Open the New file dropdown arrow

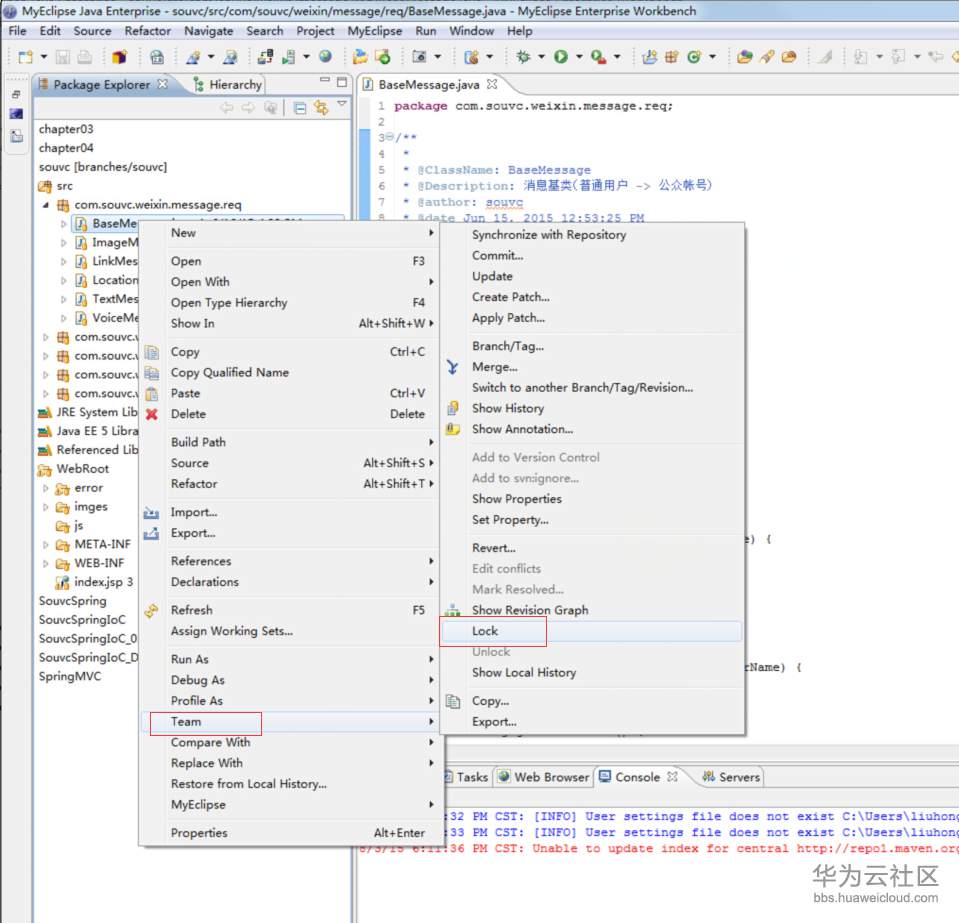(x=44, y=57)
